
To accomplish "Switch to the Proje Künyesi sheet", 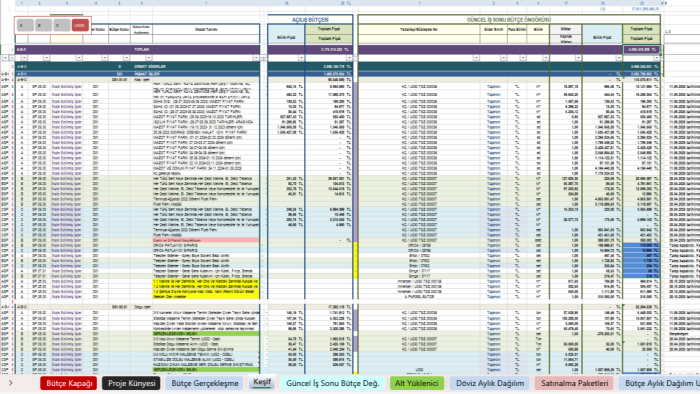I will pyautogui.click(x=131, y=383).
